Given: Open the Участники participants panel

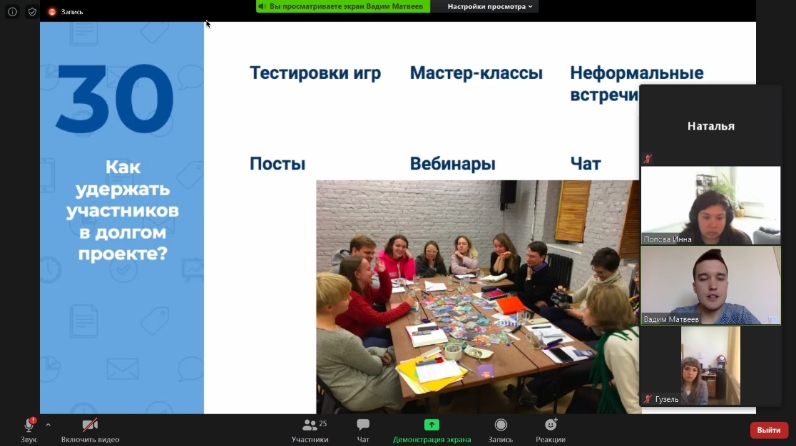Looking at the screenshot, I should 309,426.
